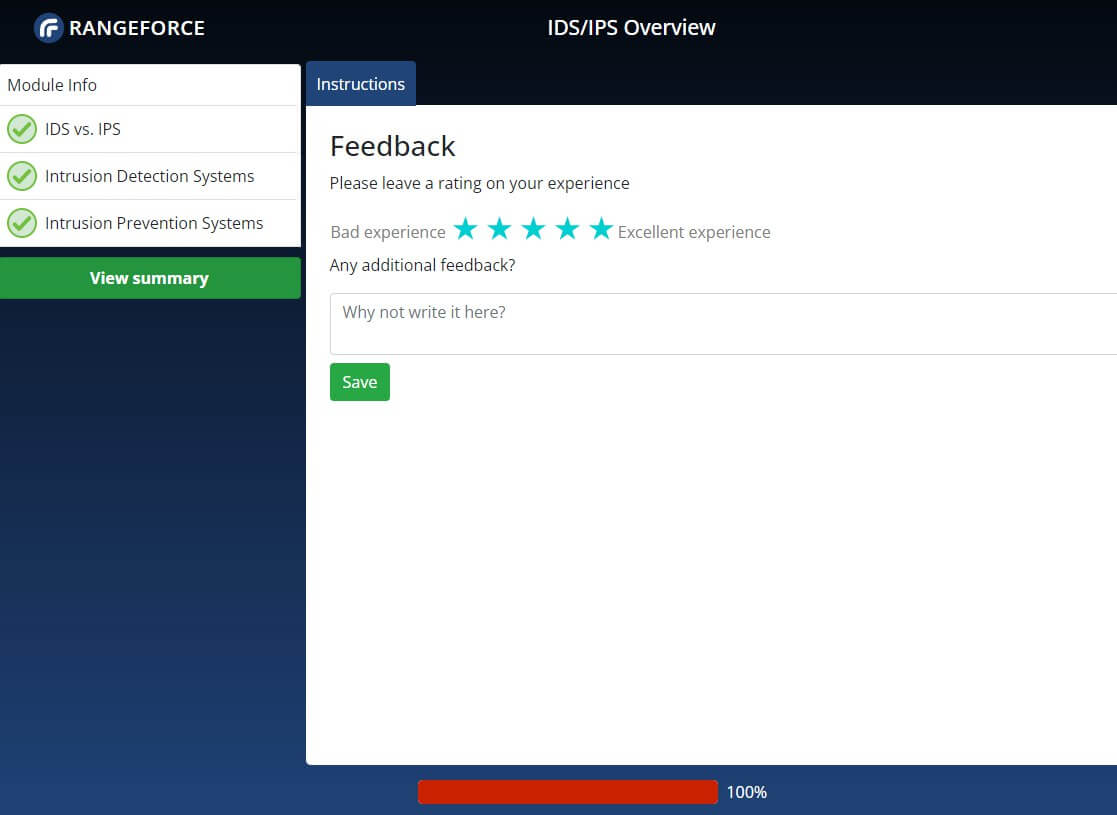Screen dimensions: 1117x815
Task: Switch to the Instructions tab
Action: (360, 84)
